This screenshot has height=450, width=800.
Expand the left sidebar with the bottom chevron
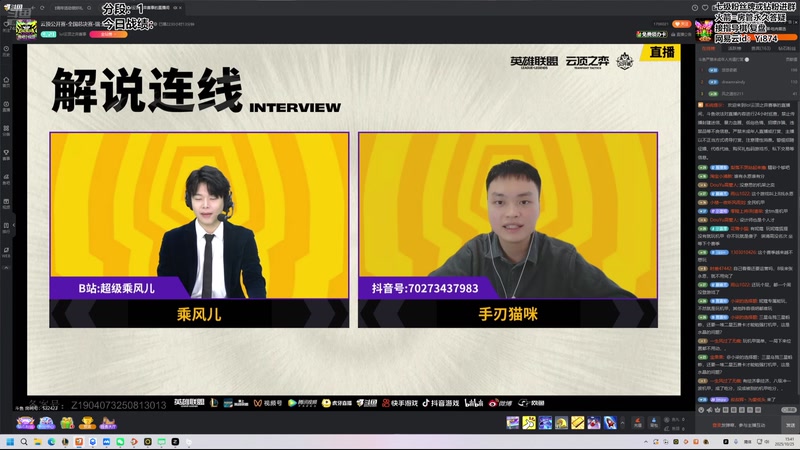pos(6,268)
